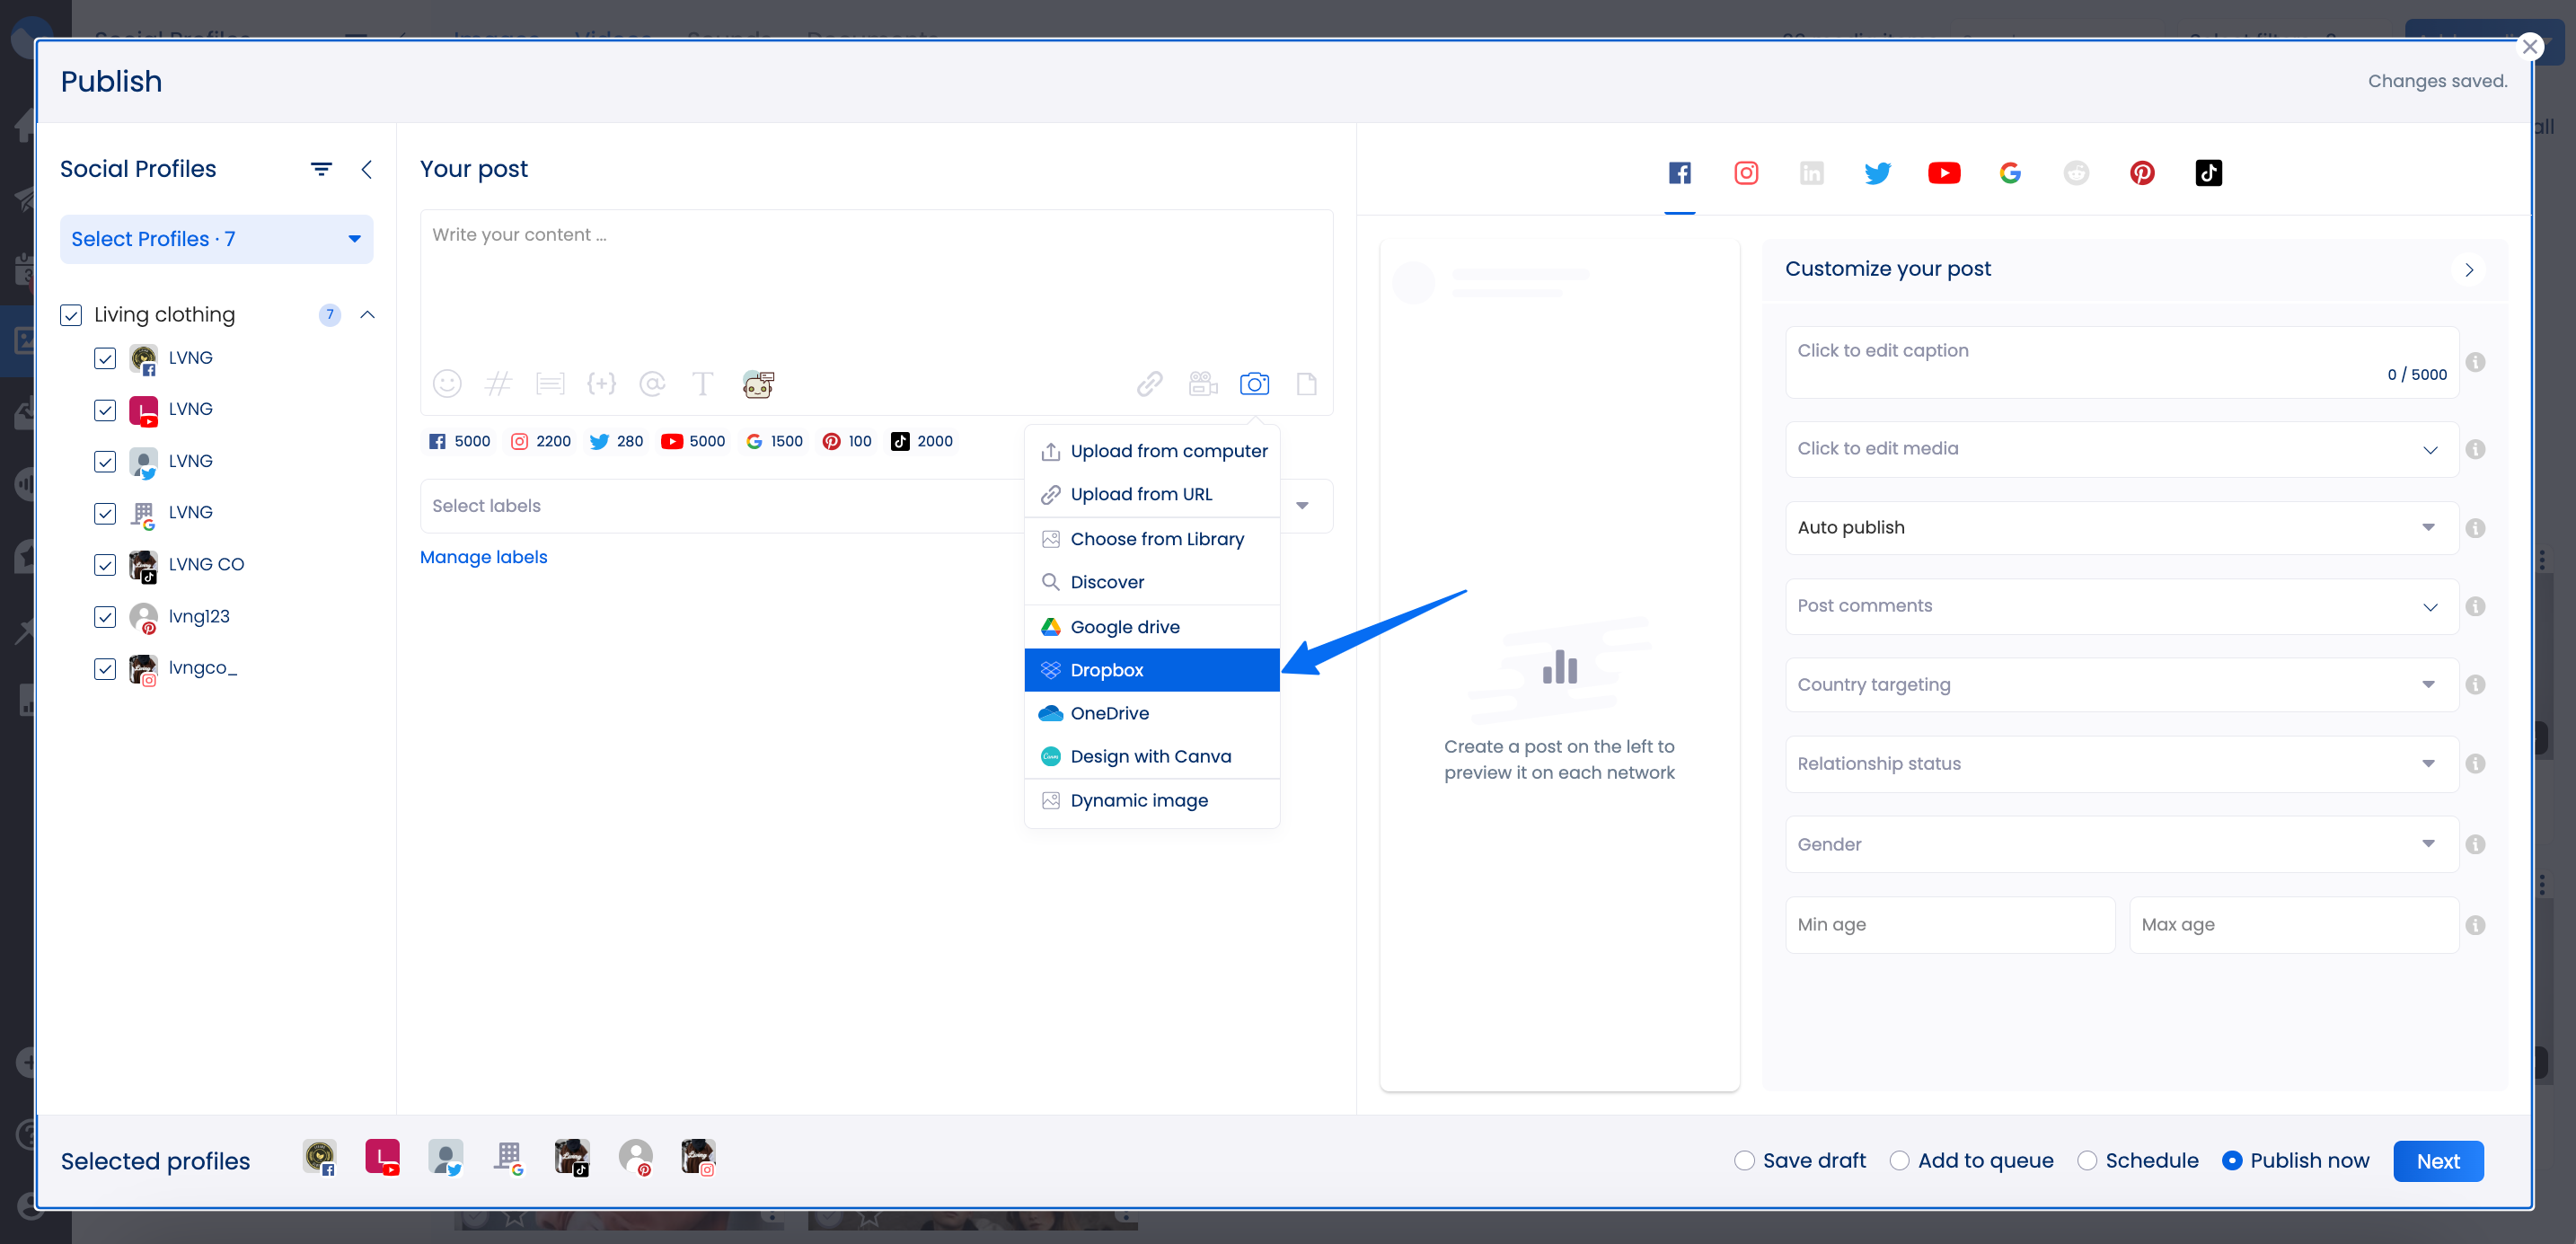The image size is (2576, 1244).
Task: Uncheck the LVNG Twitter profile
Action: (x=105, y=461)
